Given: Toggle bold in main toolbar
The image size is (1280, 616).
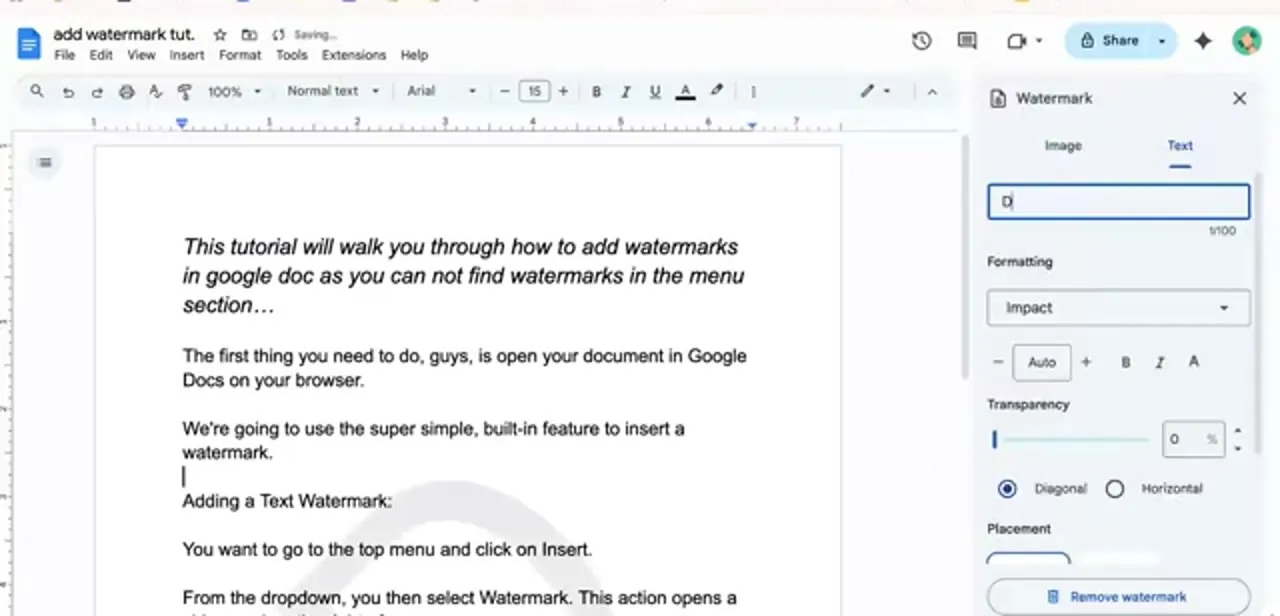Looking at the screenshot, I should [596, 92].
